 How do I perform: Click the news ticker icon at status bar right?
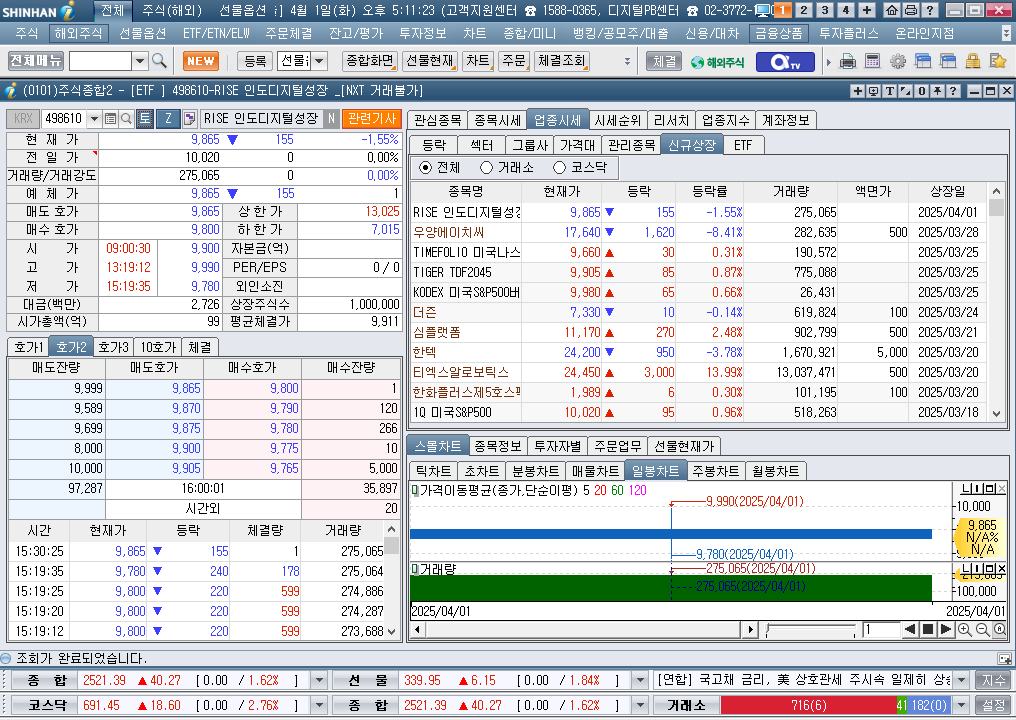[1004, 658]
